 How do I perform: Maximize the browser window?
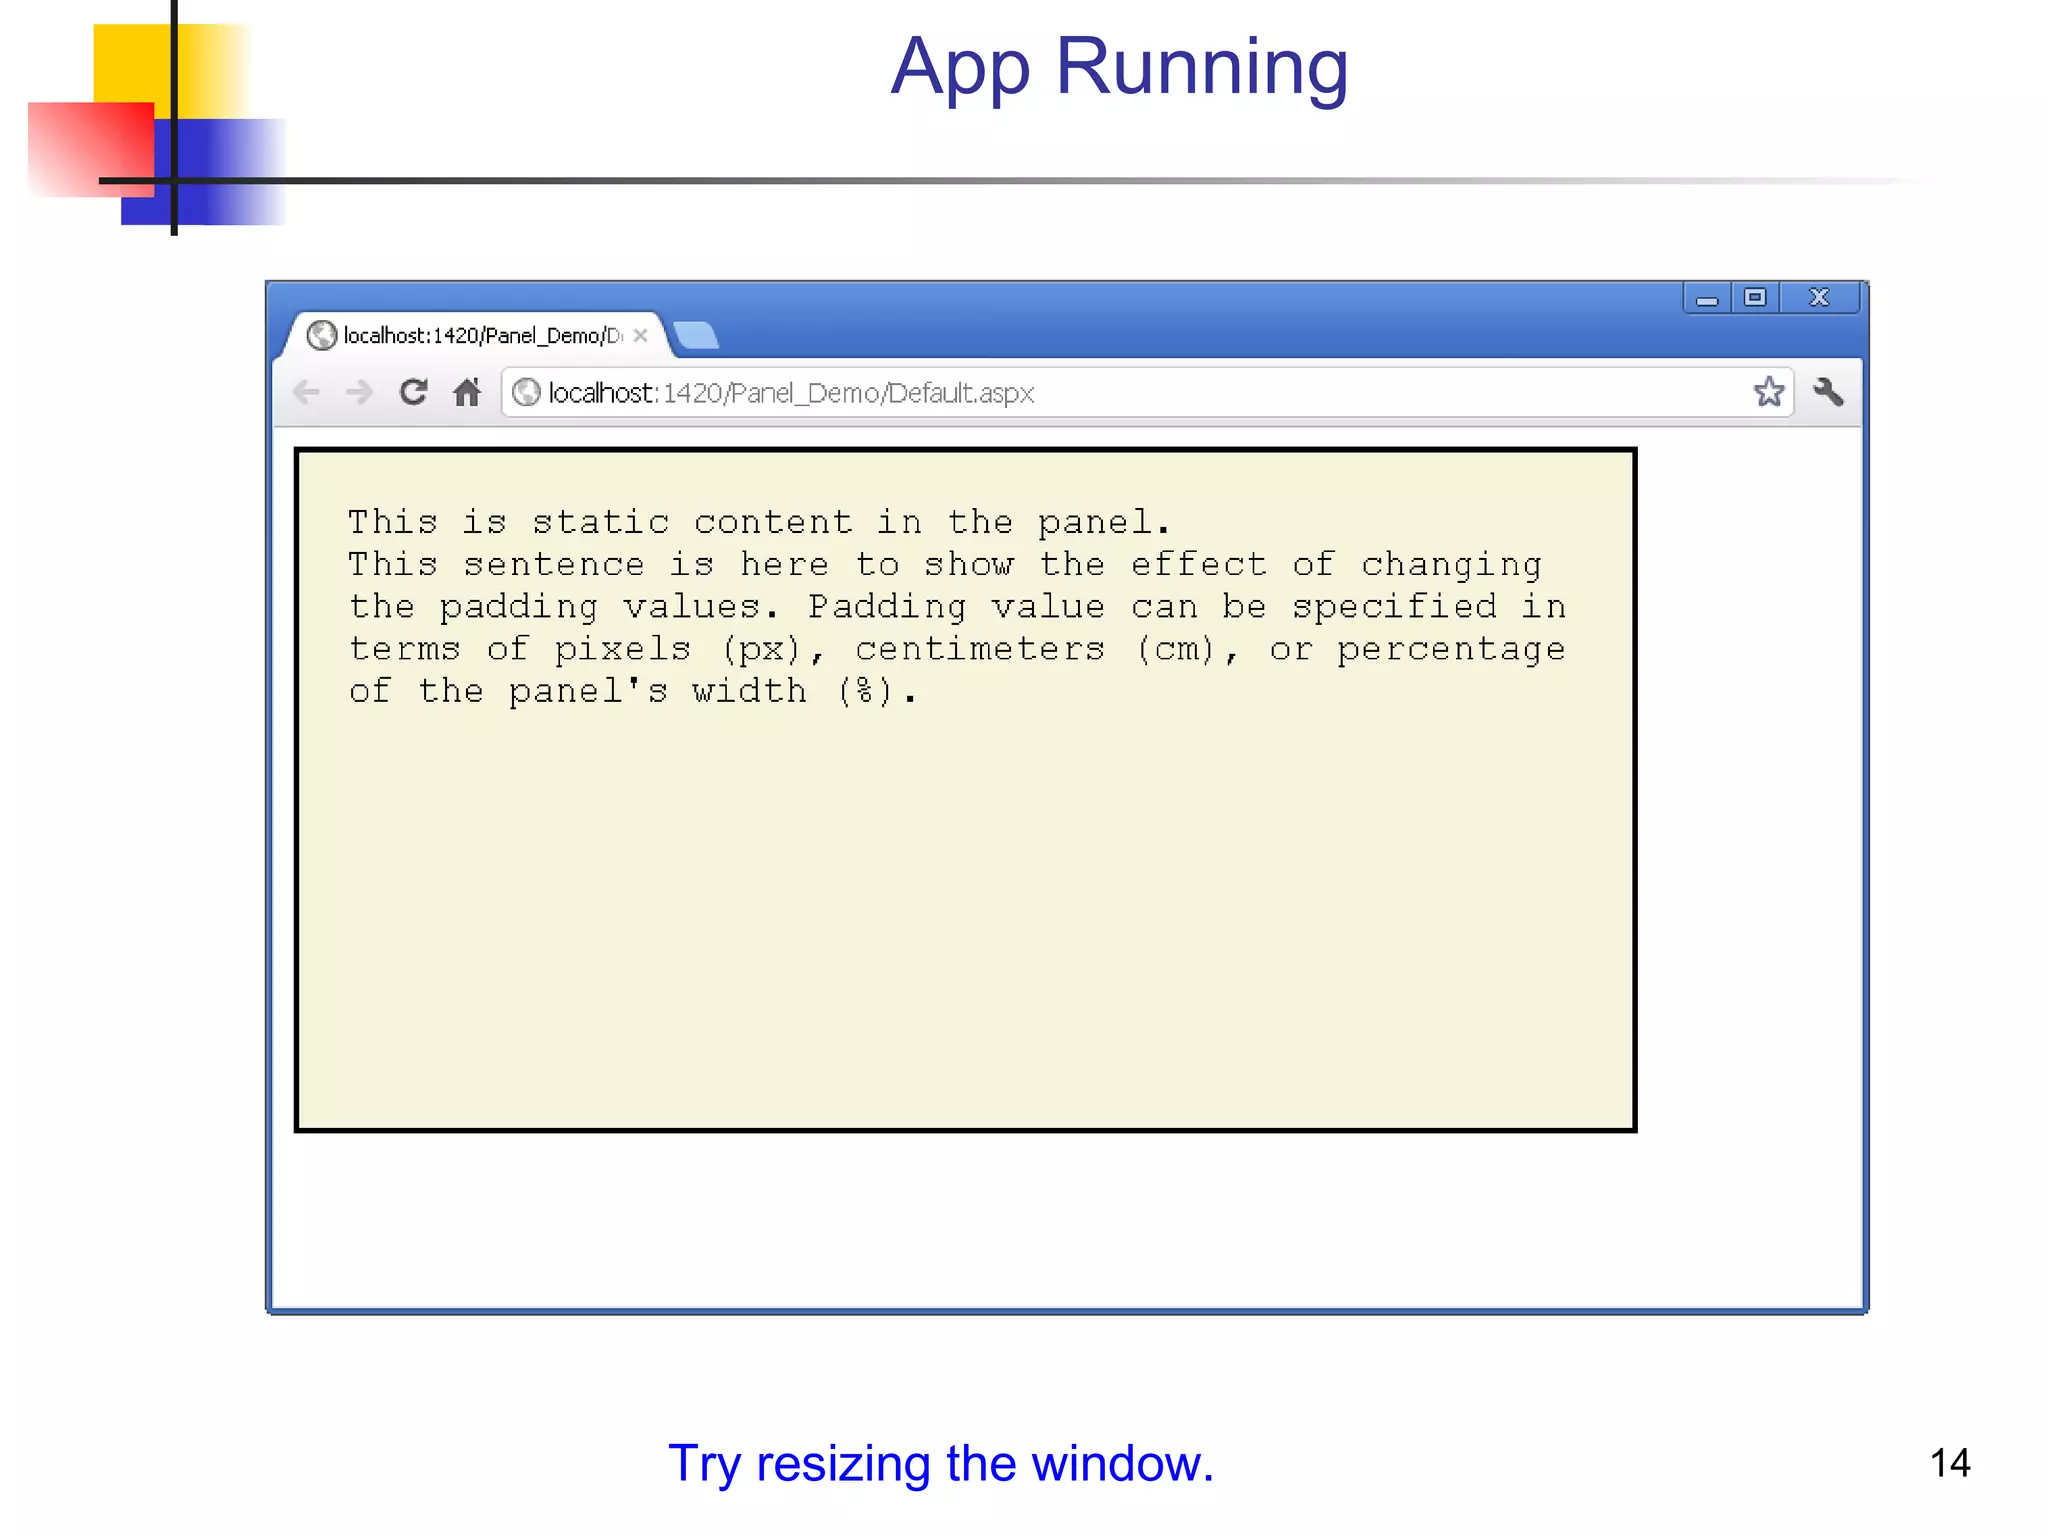click(x=1755, y=298)
